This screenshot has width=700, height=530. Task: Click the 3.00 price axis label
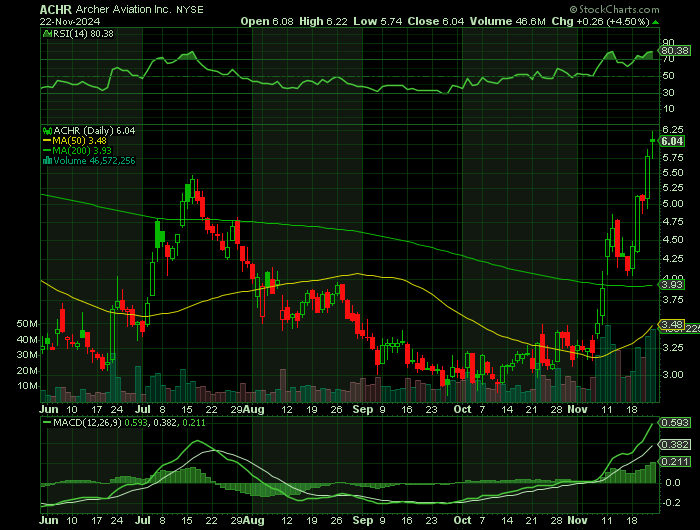click(673, 375)
